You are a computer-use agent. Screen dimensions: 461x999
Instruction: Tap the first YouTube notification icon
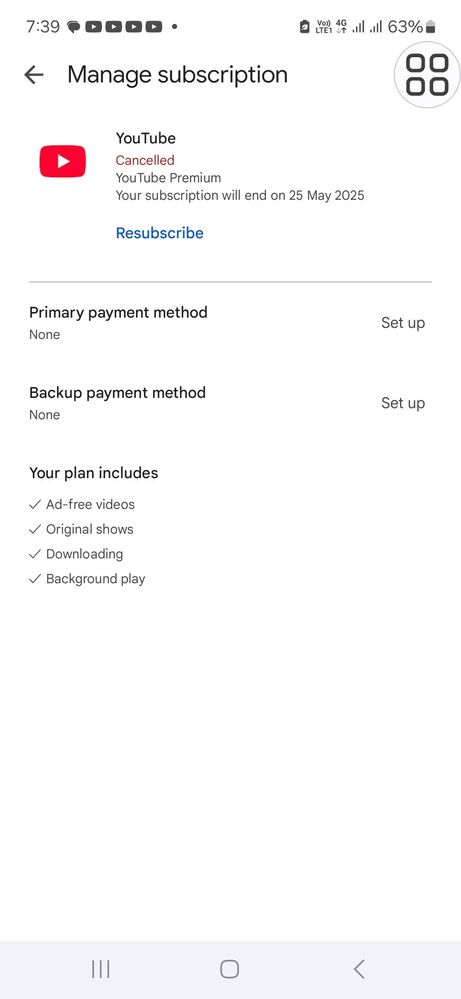click(x=94, y=27)
